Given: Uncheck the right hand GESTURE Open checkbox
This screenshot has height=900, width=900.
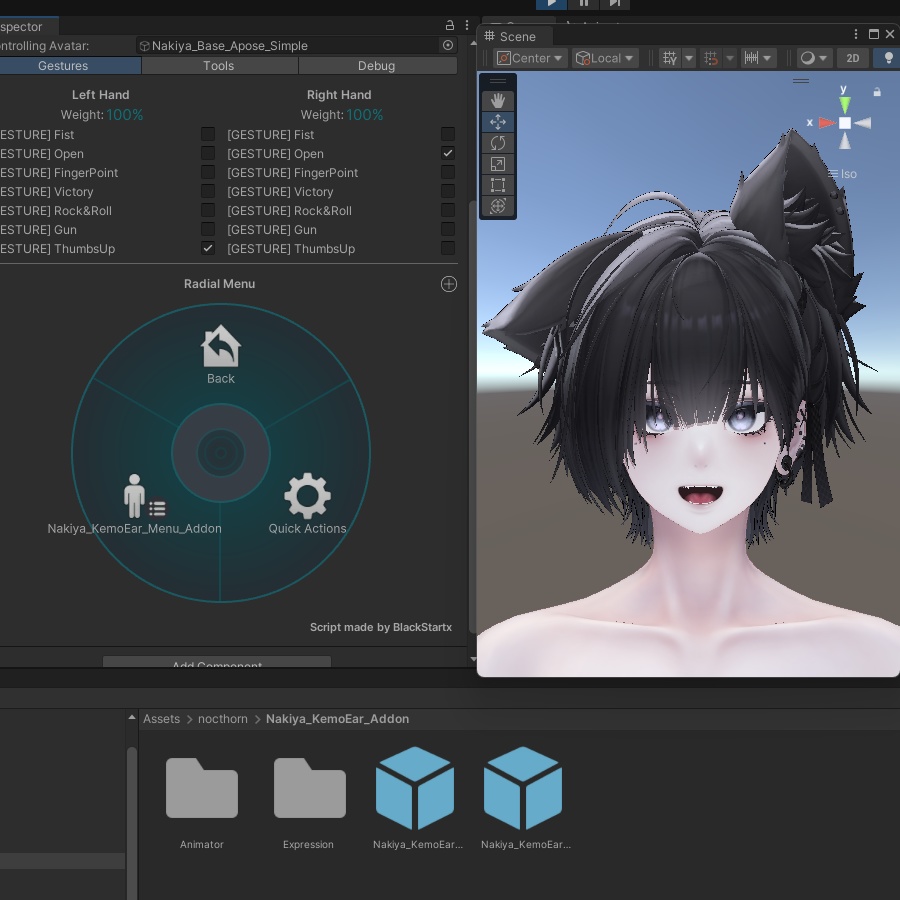Looking at the screenshot, I should [x=447, y=152].
